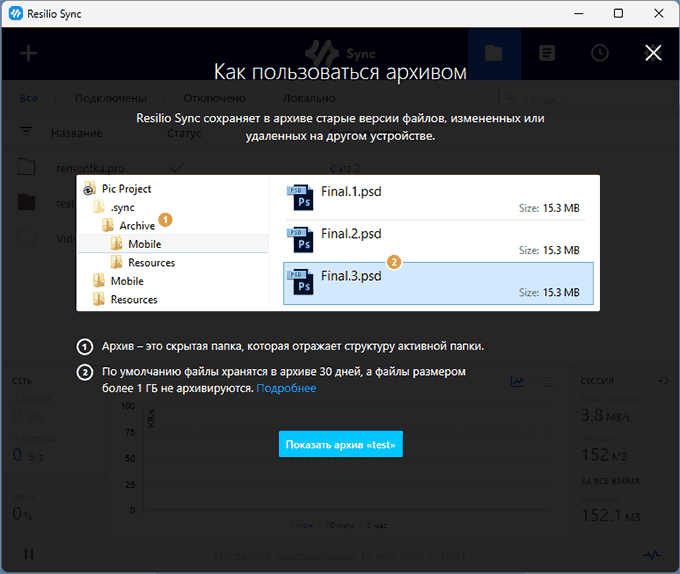Click the Final.1.psd file entry

[x=438, y=199]
